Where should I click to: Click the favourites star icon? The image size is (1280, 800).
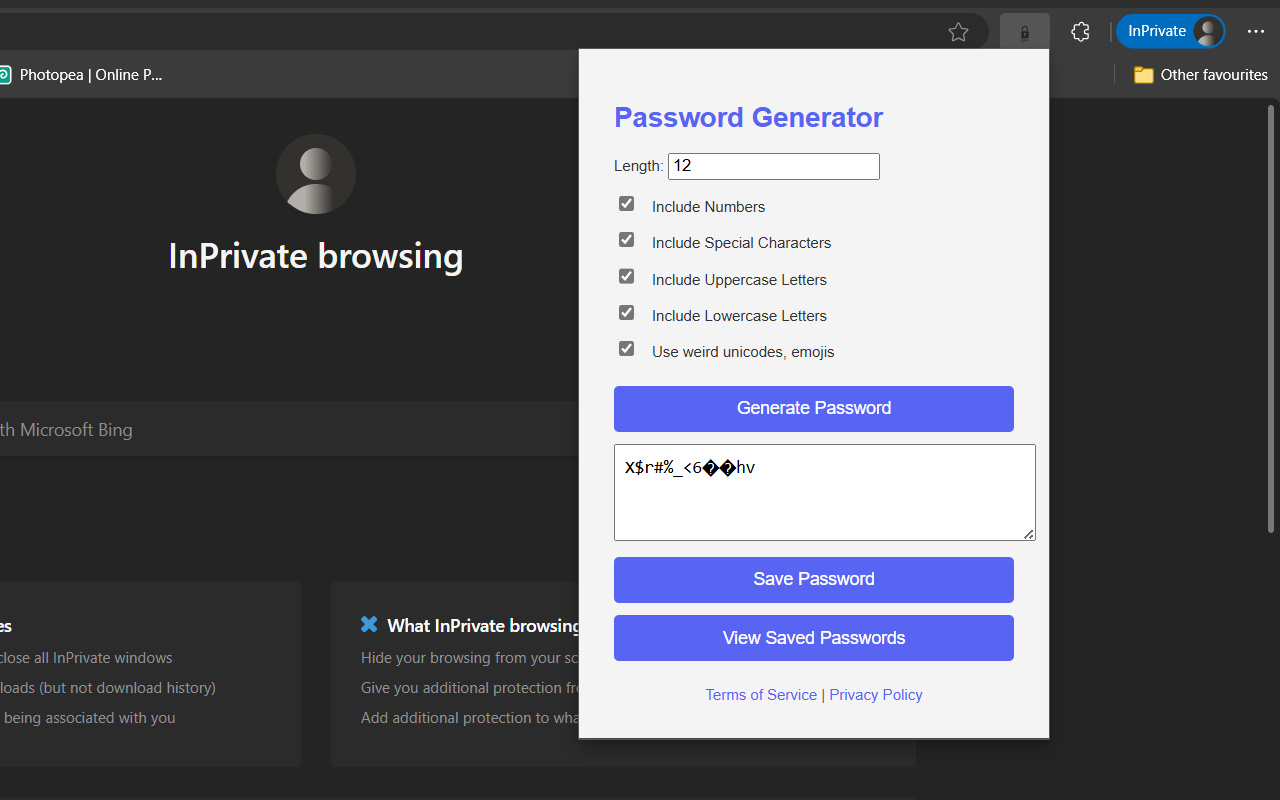coord(958,32)
